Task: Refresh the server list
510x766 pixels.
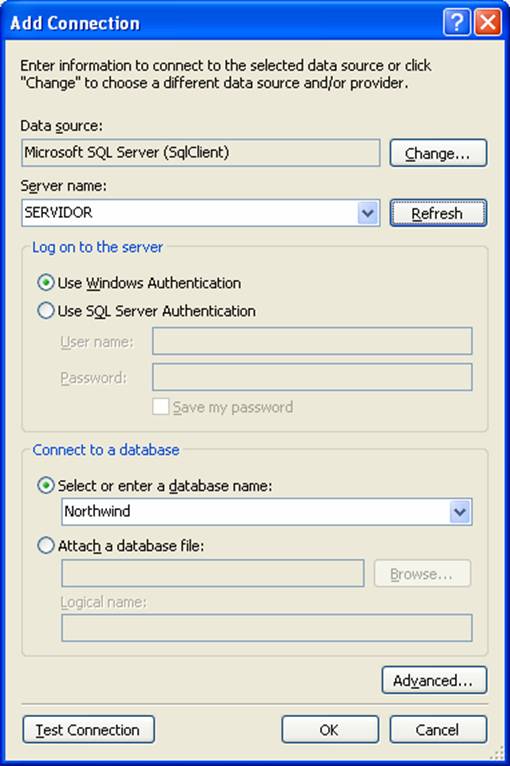Action: [438, 213]
